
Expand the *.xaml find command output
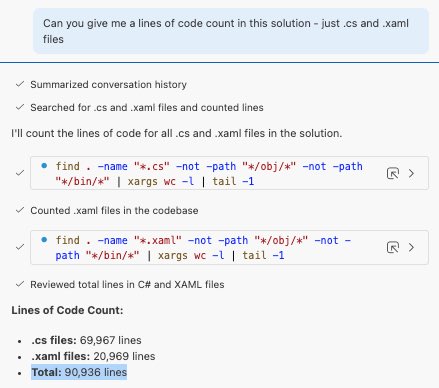(x=412, y=247)
